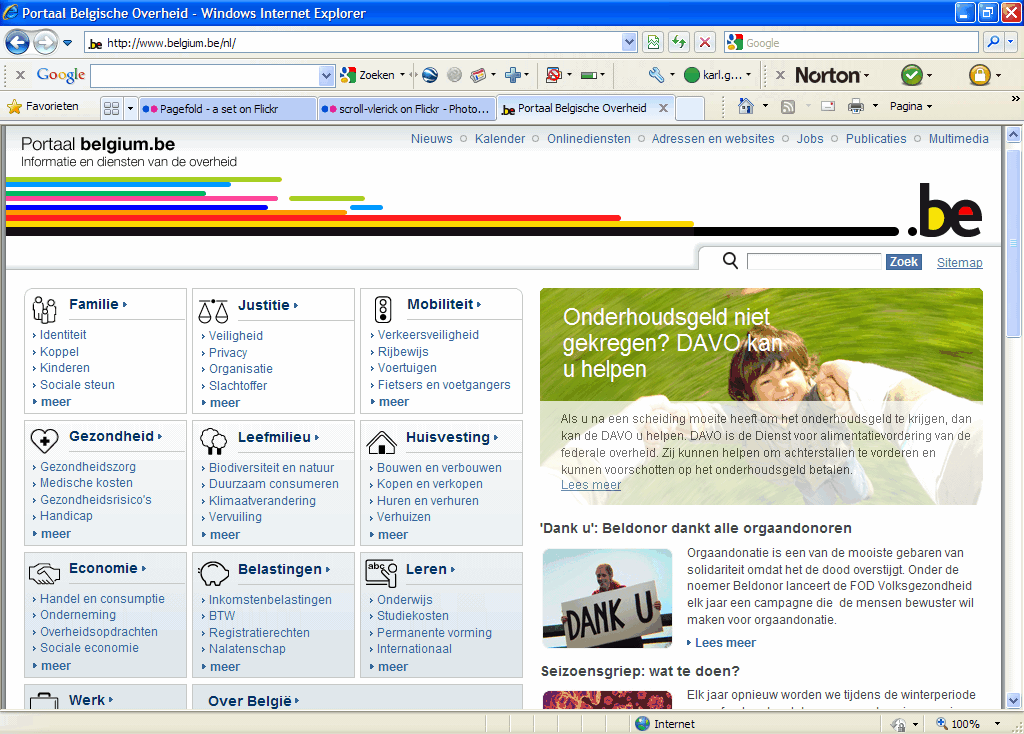This screenshot has width=1024, height=734.
Task: Click the browser Back arrow button
Action: click(18, 43)
